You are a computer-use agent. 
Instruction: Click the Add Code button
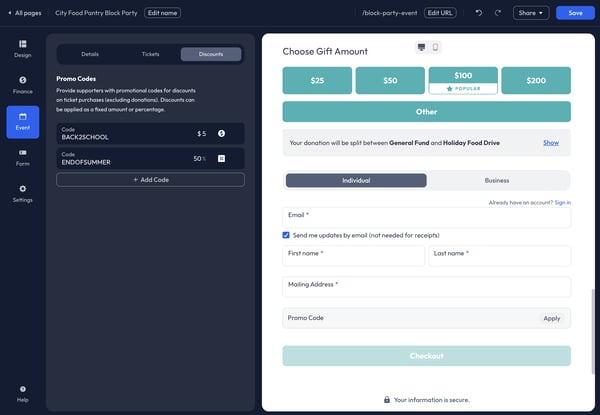click(150, 180)
